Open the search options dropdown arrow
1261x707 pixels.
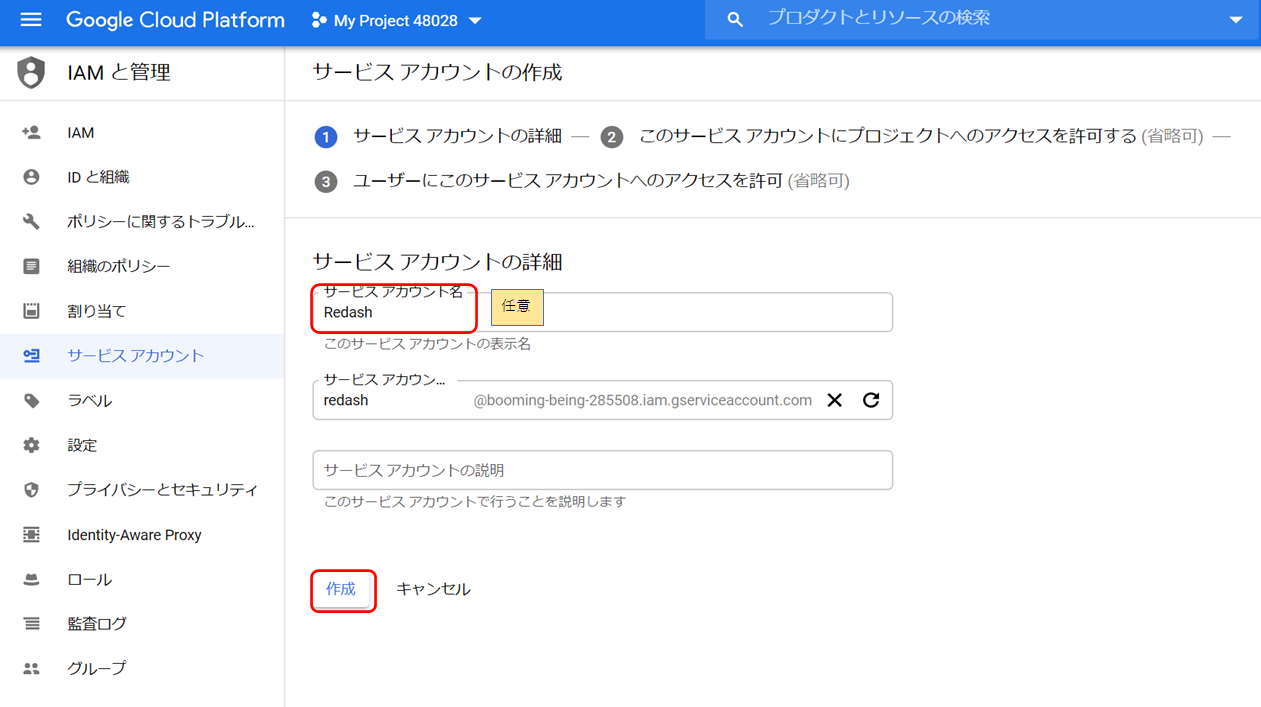coord(1236,19)
